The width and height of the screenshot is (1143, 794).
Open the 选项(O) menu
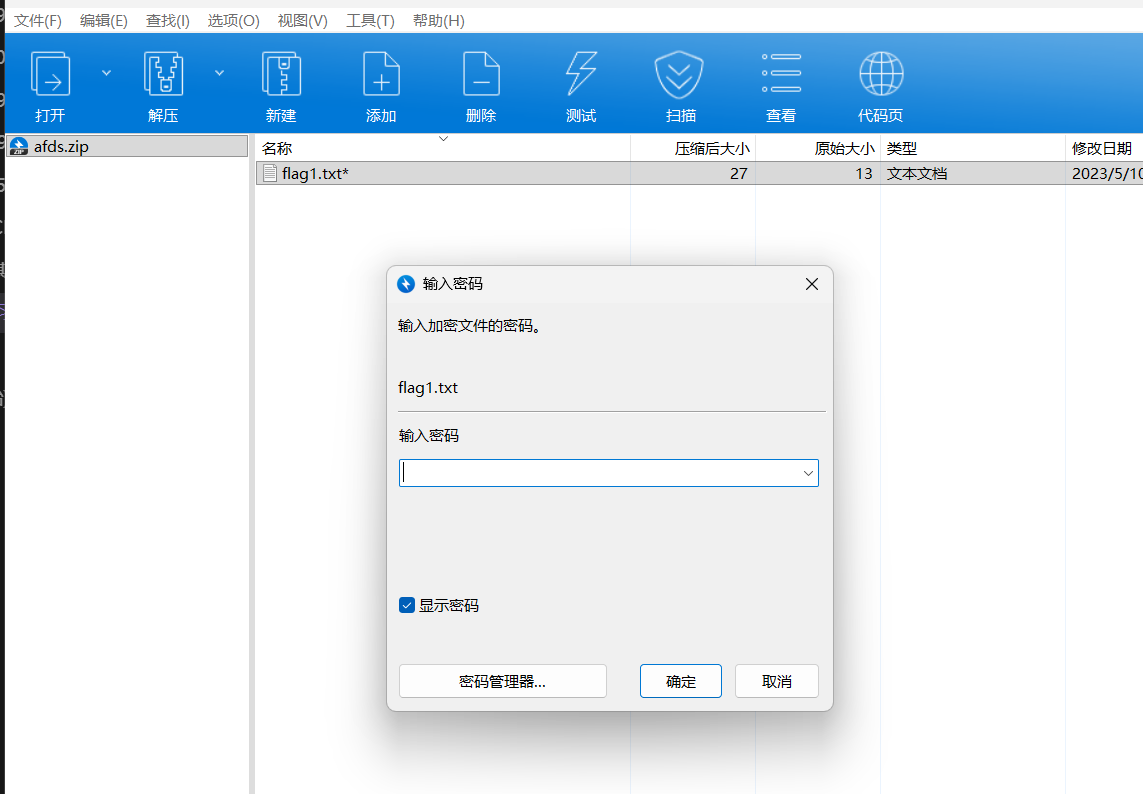[x=233, y=20]
